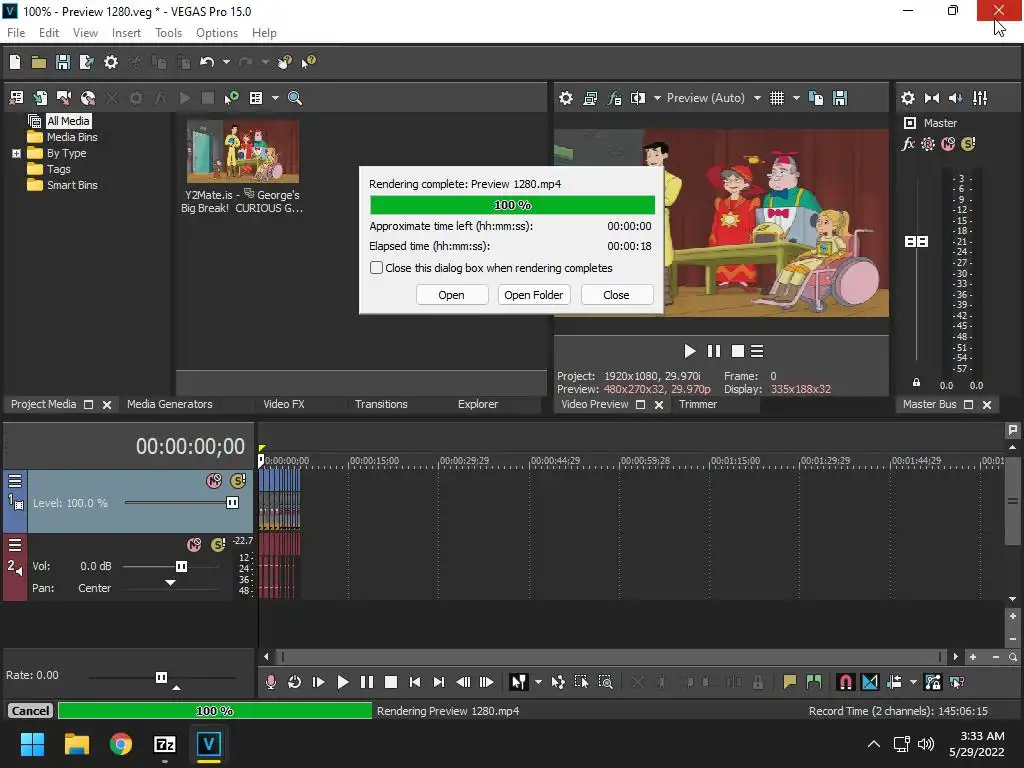Toggle Loop Playback in transport bar

pyautogui.click(x=295, y=682)
